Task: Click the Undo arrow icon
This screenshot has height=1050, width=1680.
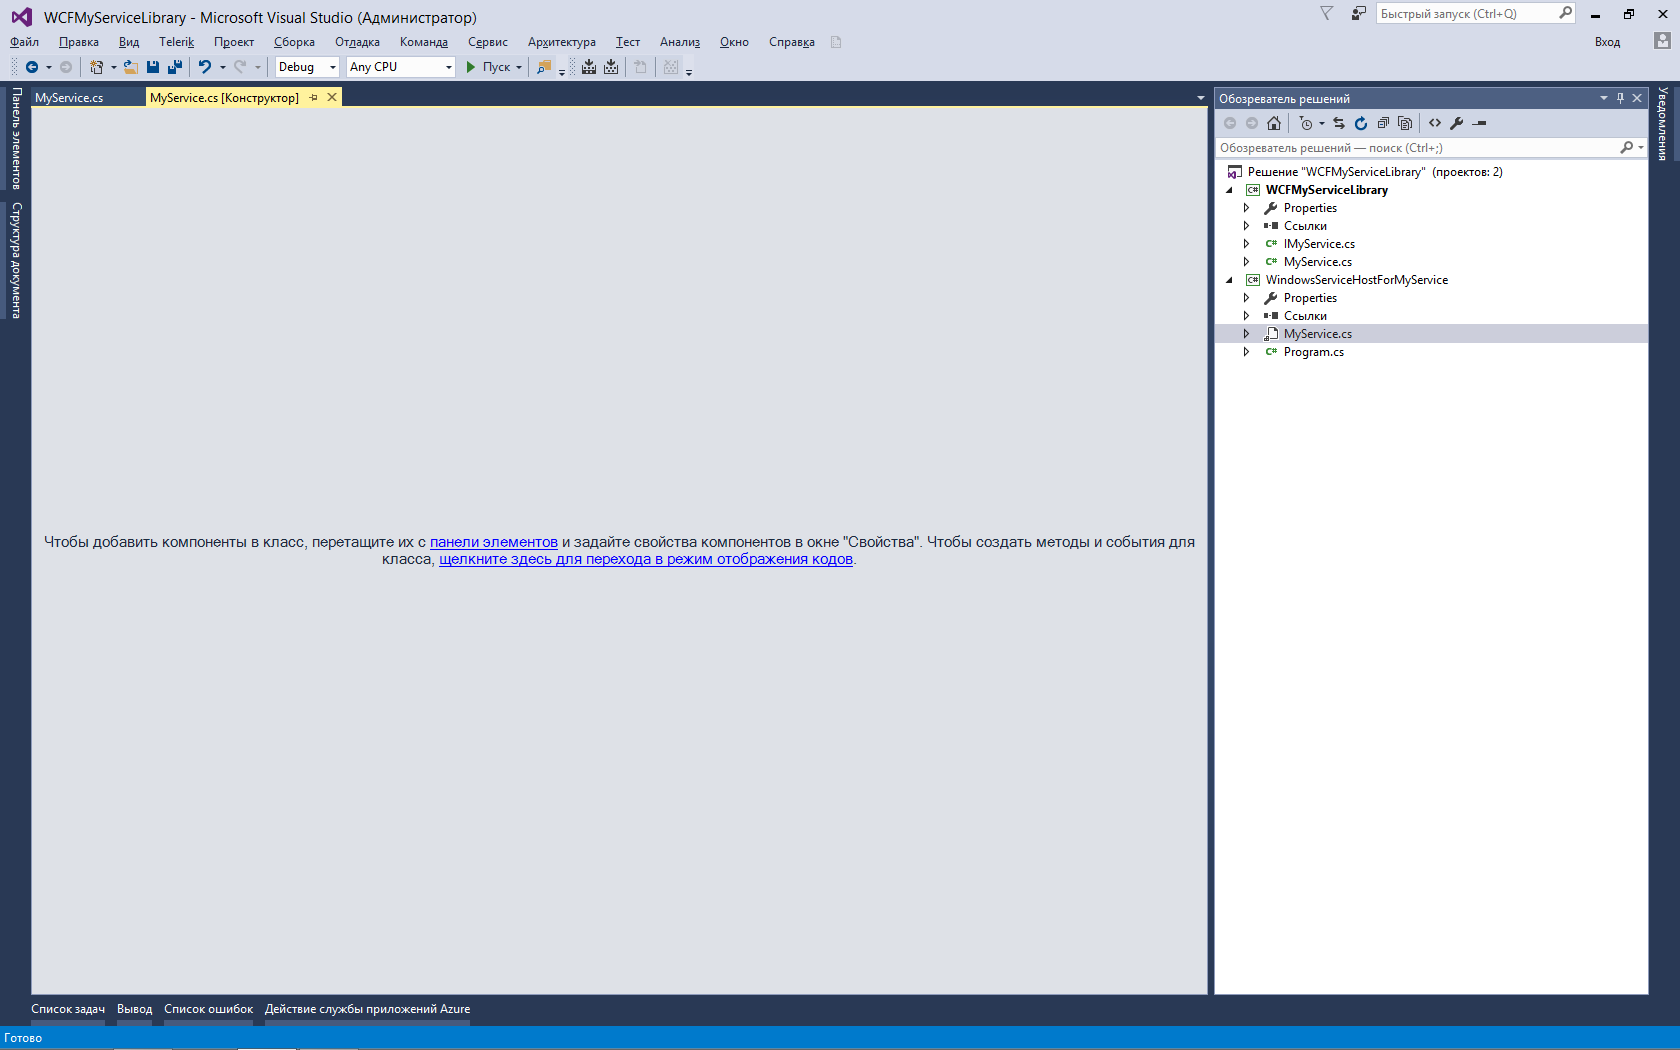Action: 204,67
